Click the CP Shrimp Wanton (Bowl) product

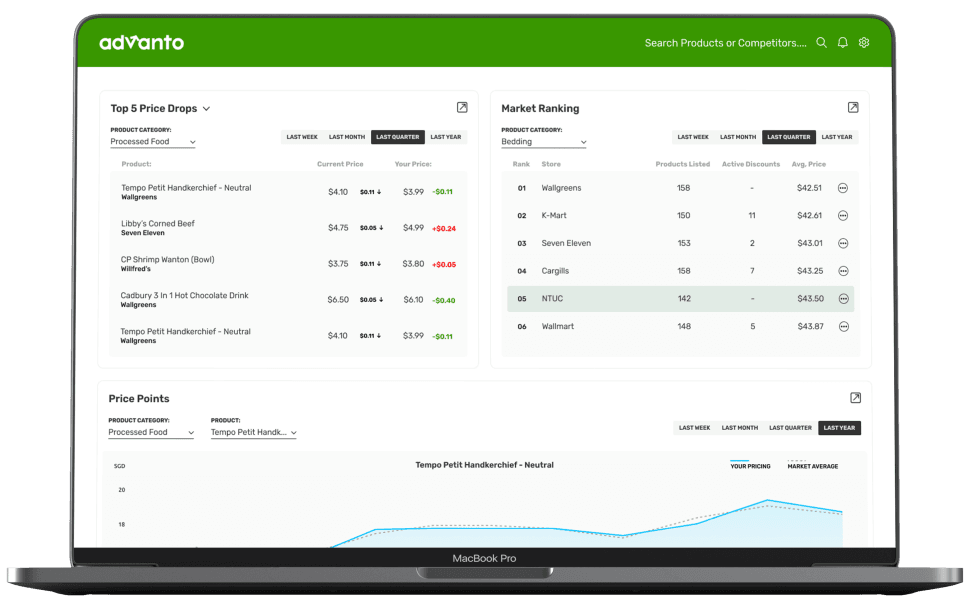pyautogui.click(x=168, y=259)
